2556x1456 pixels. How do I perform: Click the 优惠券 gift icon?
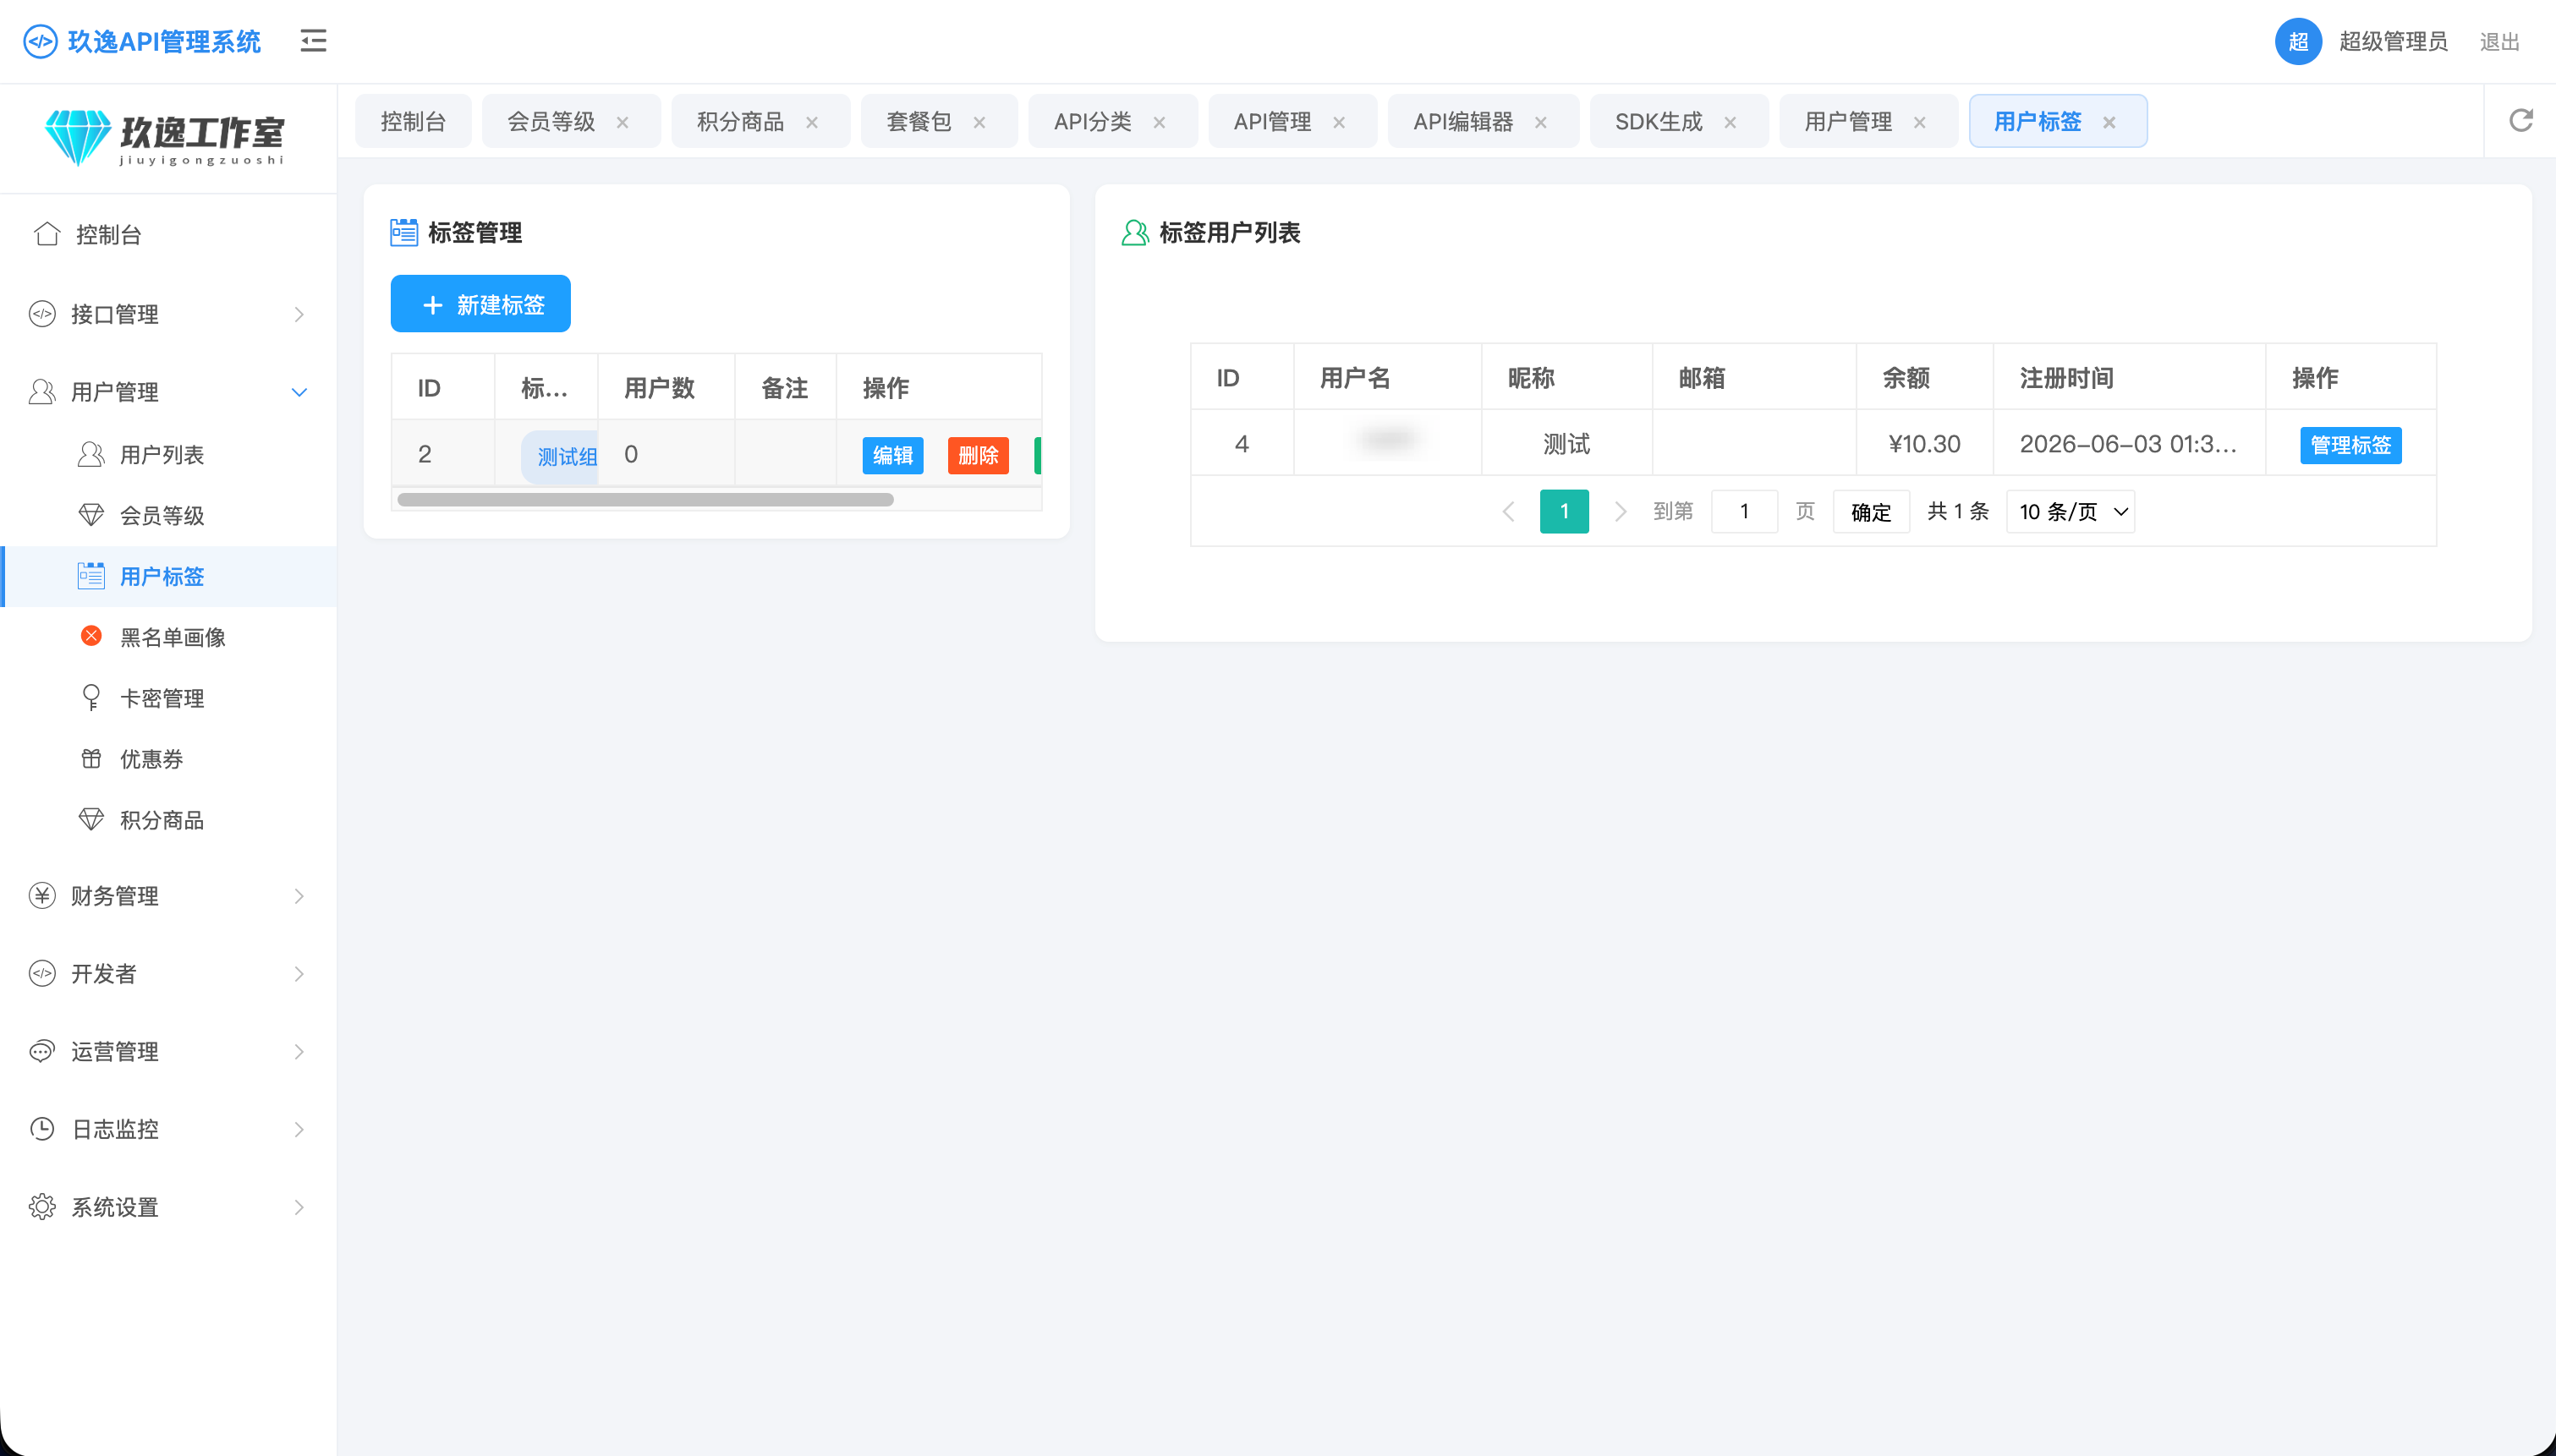[91, 758]
